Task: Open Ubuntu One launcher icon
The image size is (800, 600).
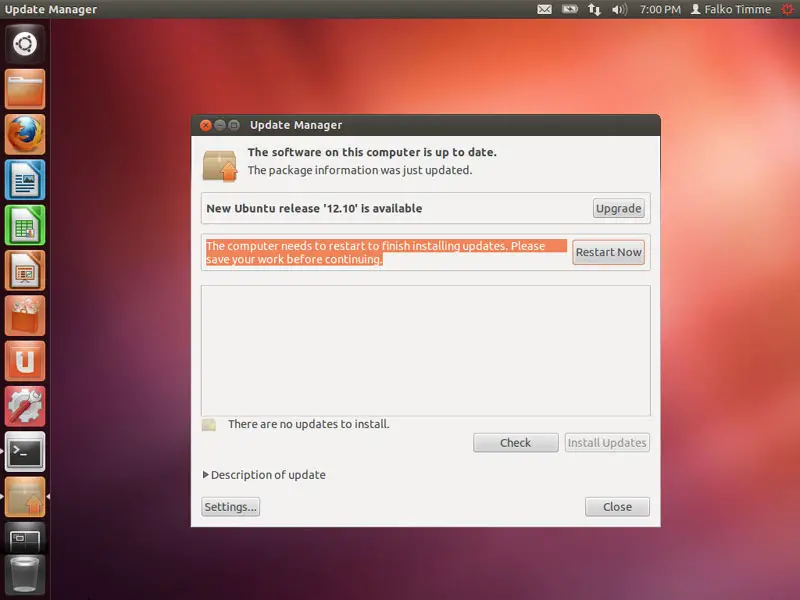Action: click(25, 361)
